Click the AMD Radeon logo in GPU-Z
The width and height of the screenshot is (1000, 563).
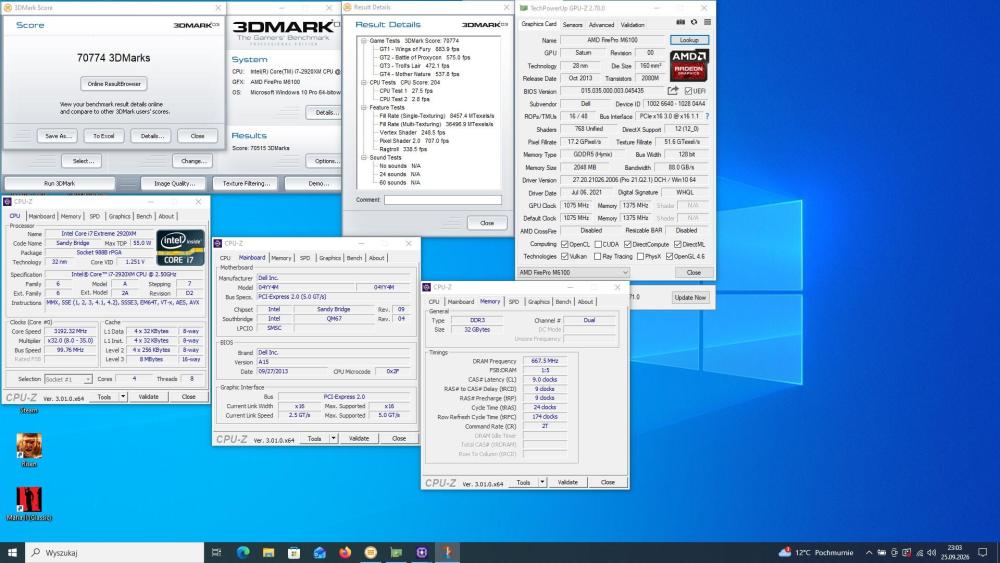[x=689, y=66]
